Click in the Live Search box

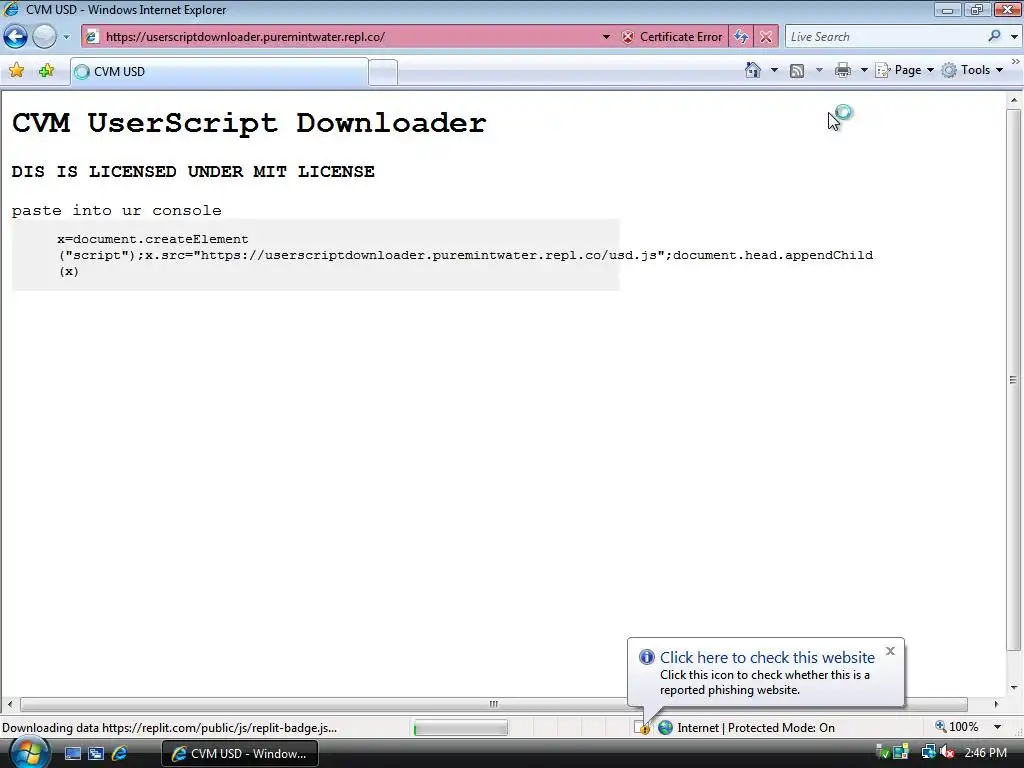tap(885, 37)
